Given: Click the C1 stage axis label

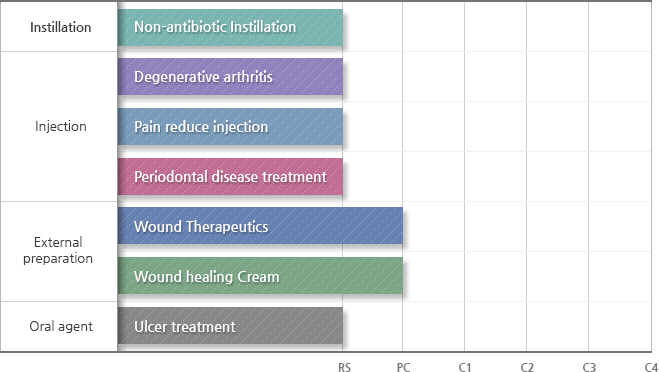Looking at the screenshot, I should point(465,367).
